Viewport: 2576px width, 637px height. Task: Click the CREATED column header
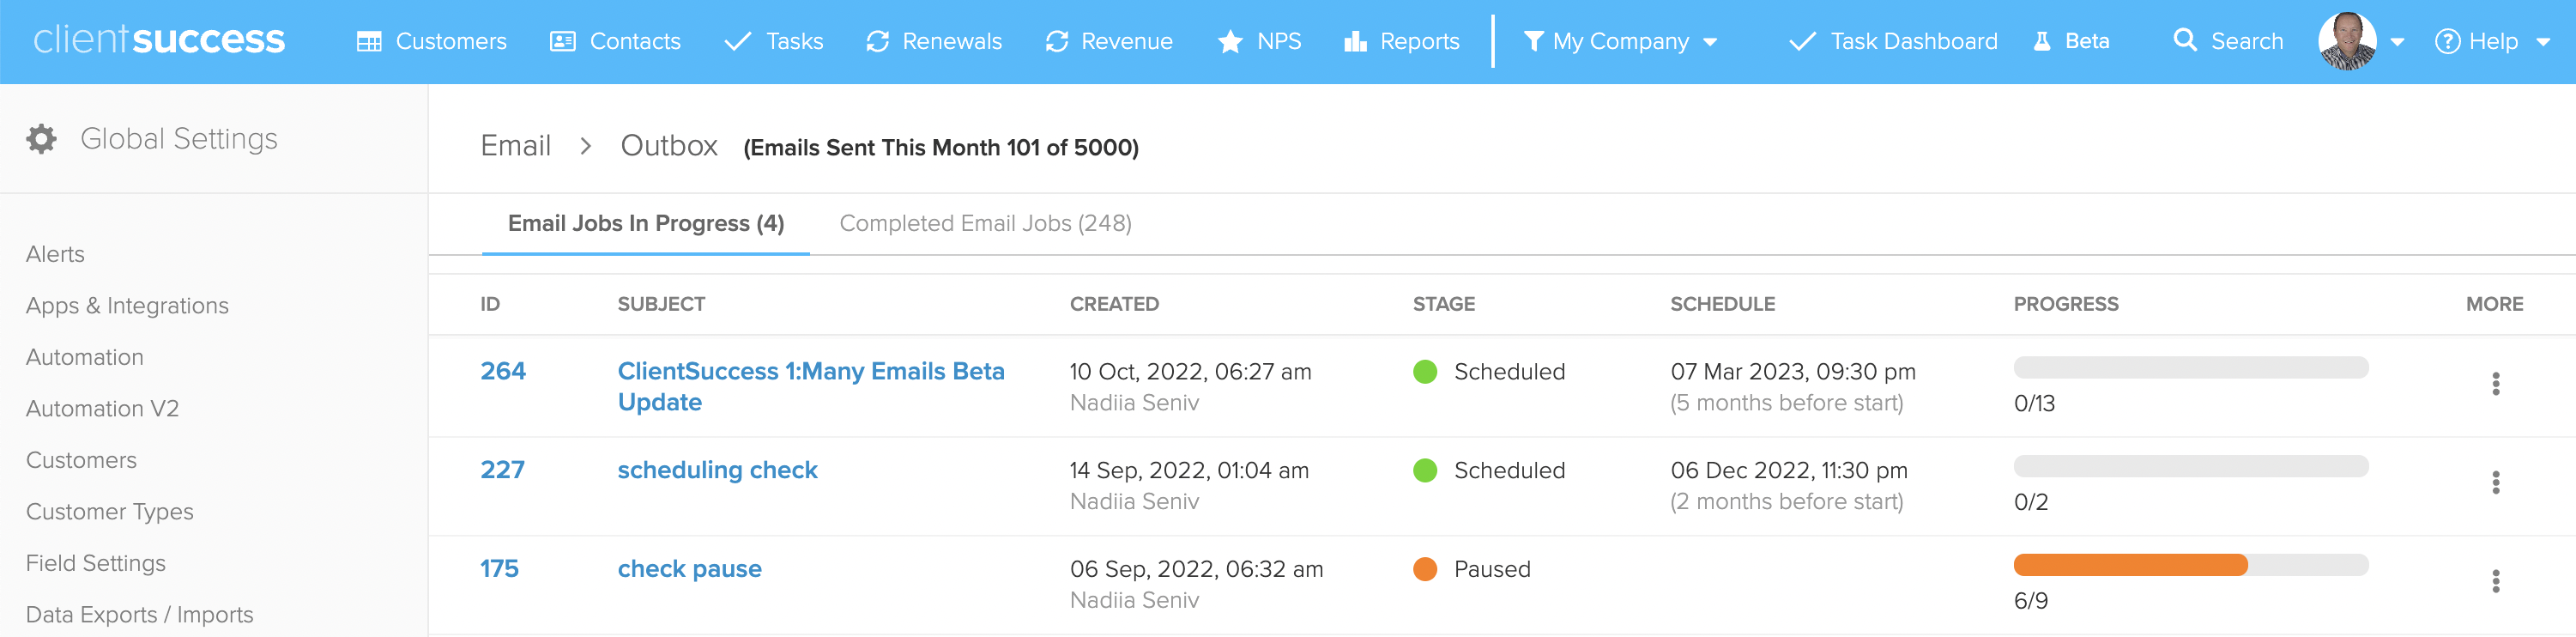tap(1114, 304)
